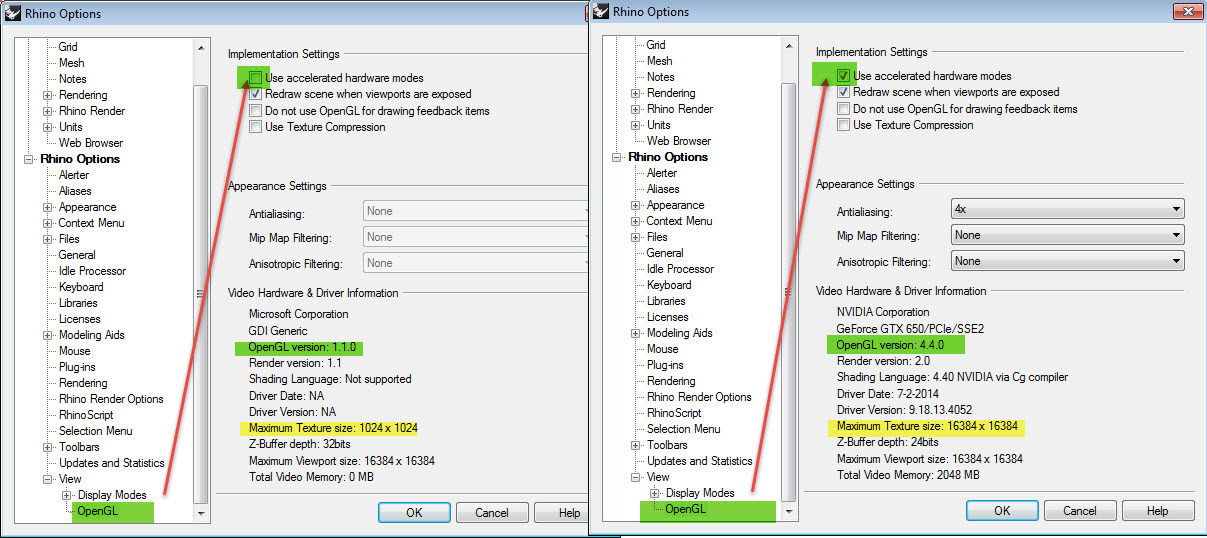Image resolution: width=1207 pixels, height=538 pixels.
Task: Expand Display Modes node in left window tree
Action: click(x=66, y=495)
